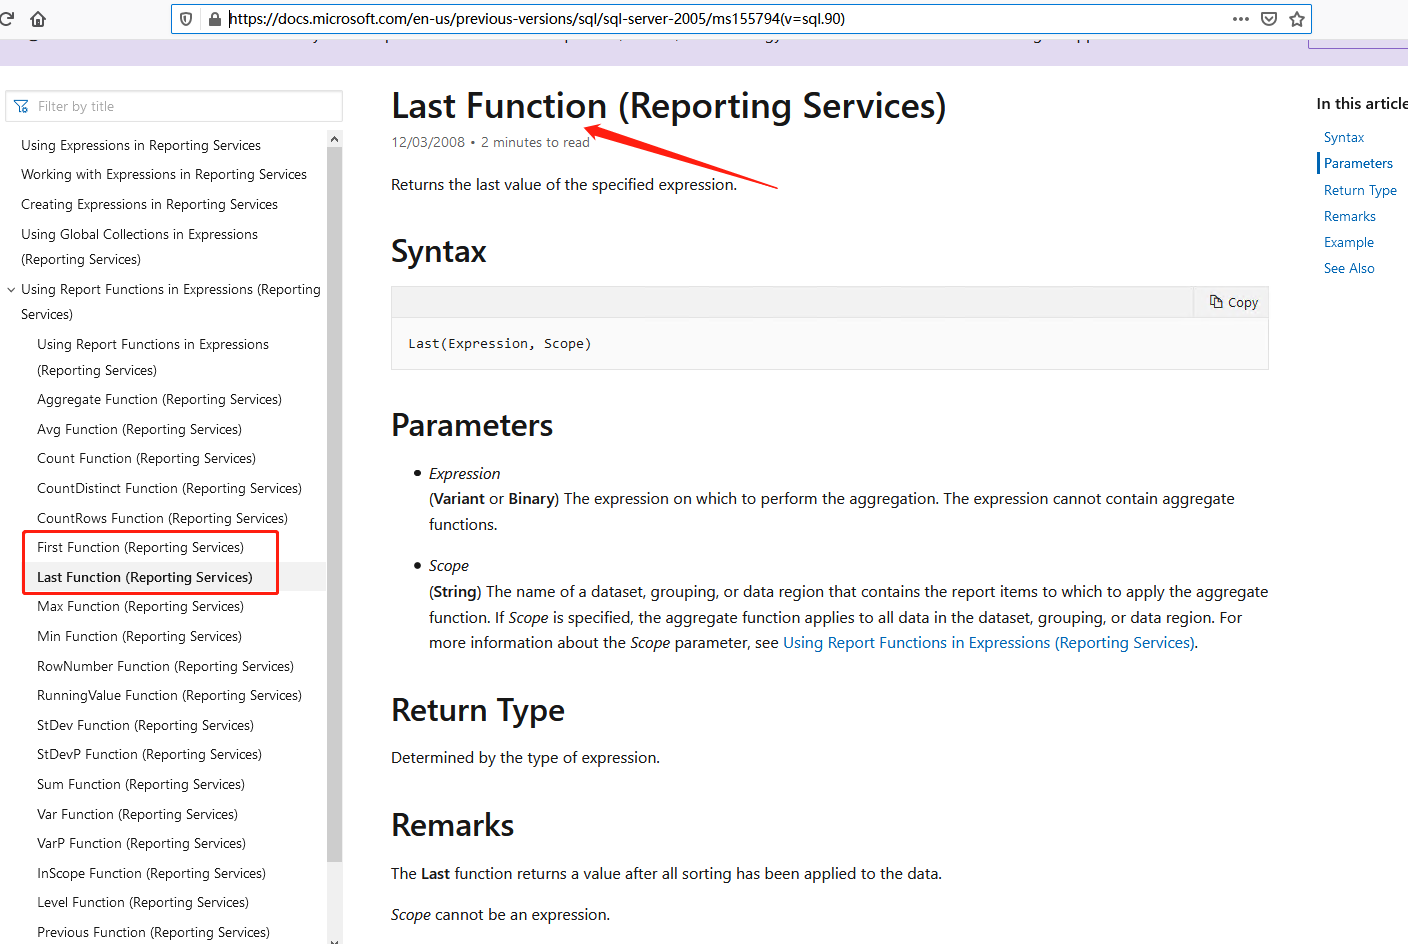Follow the Using Report Functions in Expressions hyperlink

click(x=988, y=642)
